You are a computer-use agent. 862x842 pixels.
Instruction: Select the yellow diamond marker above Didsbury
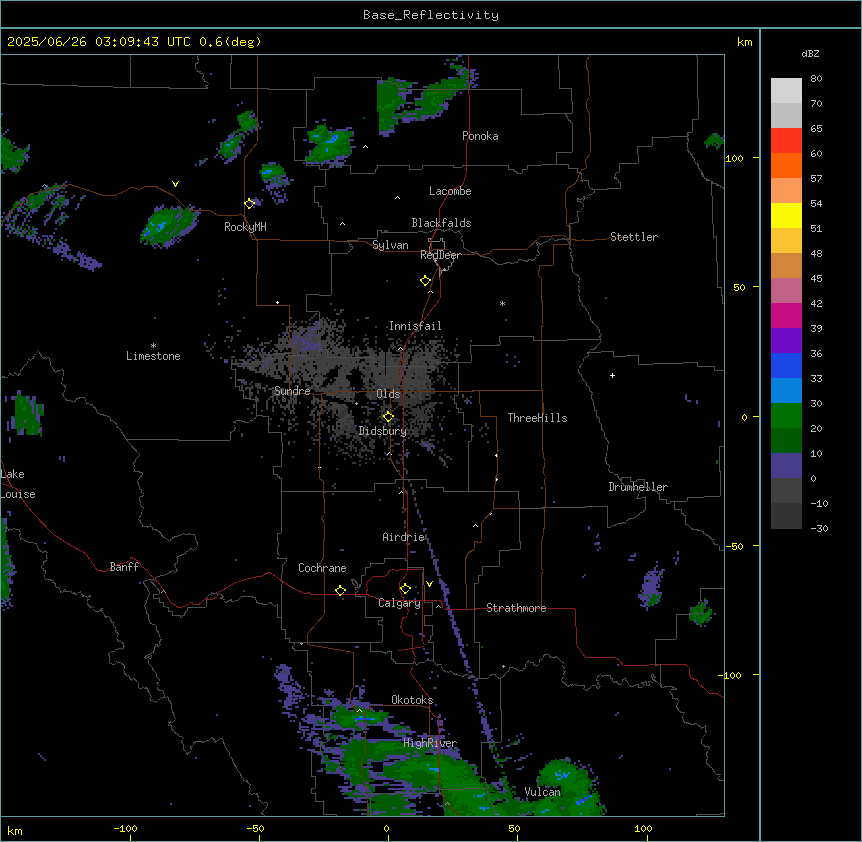tap(388, 417)
